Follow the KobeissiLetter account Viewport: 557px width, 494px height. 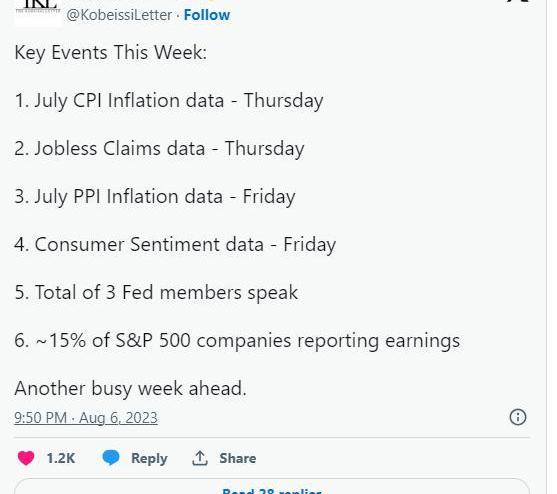207,15
